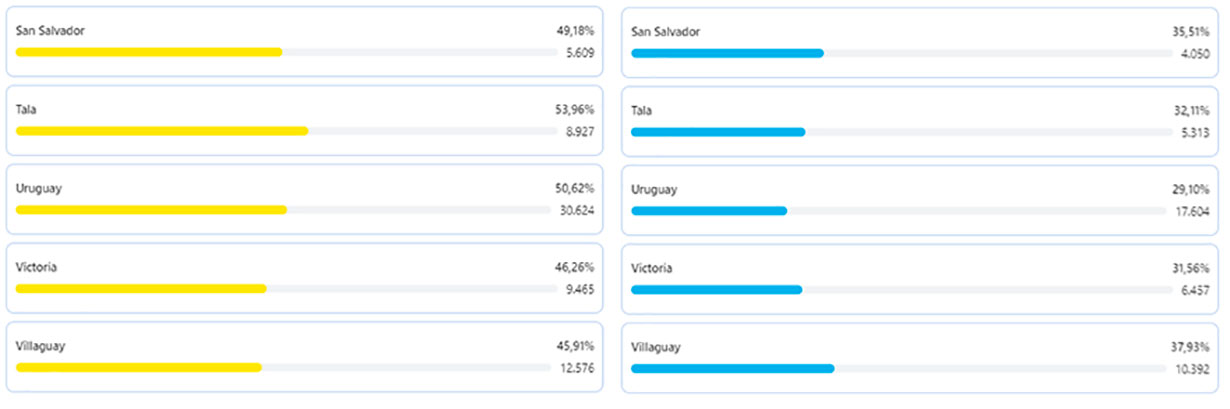The image size is (1230, 409).
Task: Select the yellow Tala progress bar
Action: coord(162,131)
